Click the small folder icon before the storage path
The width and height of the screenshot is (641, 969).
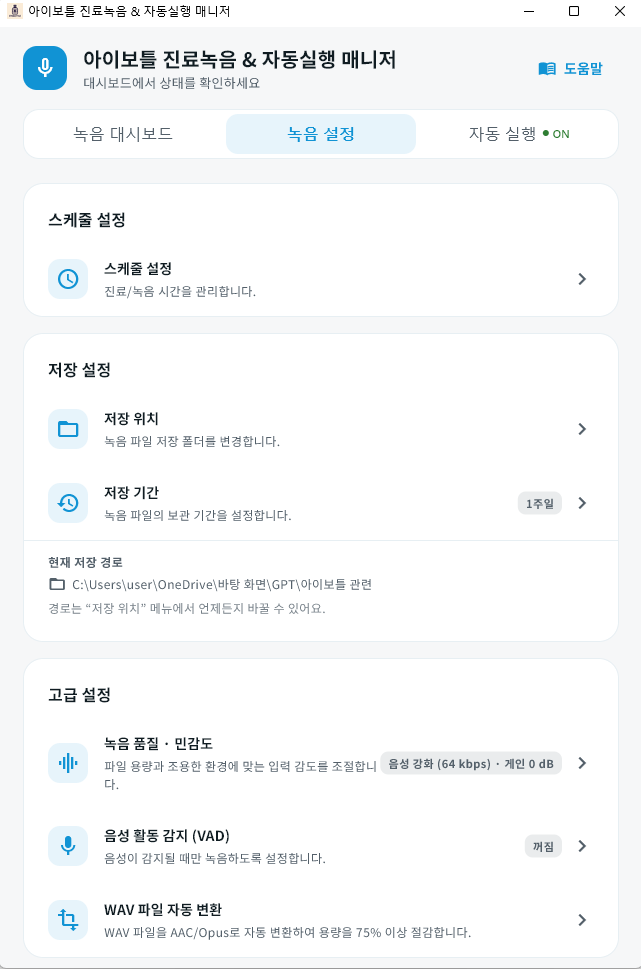coord(57,585)
